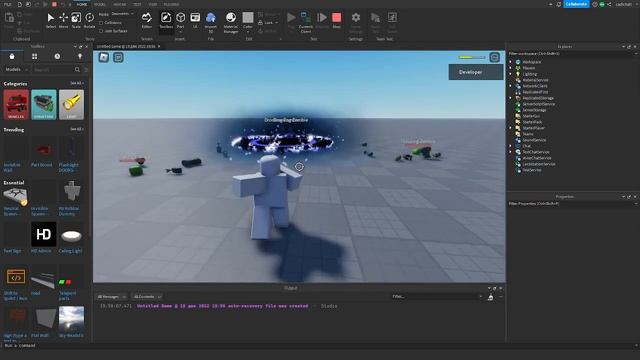This screenshot has width=640, height=360.
Task: Switch to the MODEL ribbon tab
Action: click(x=100, y=4)
